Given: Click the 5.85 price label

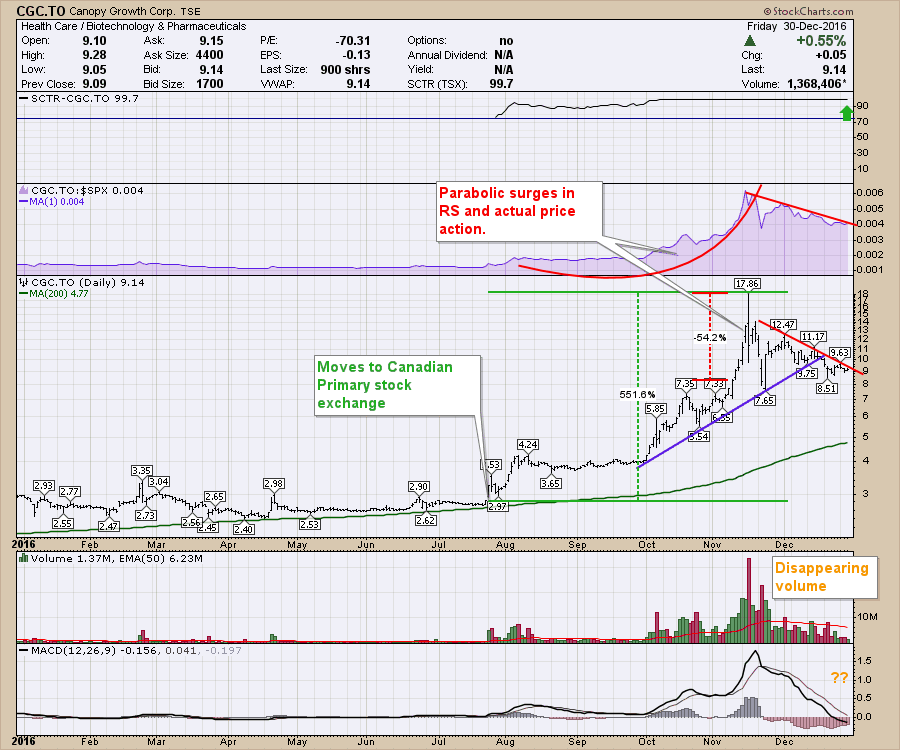Looking at the screenshot, I should click(655, 409).
